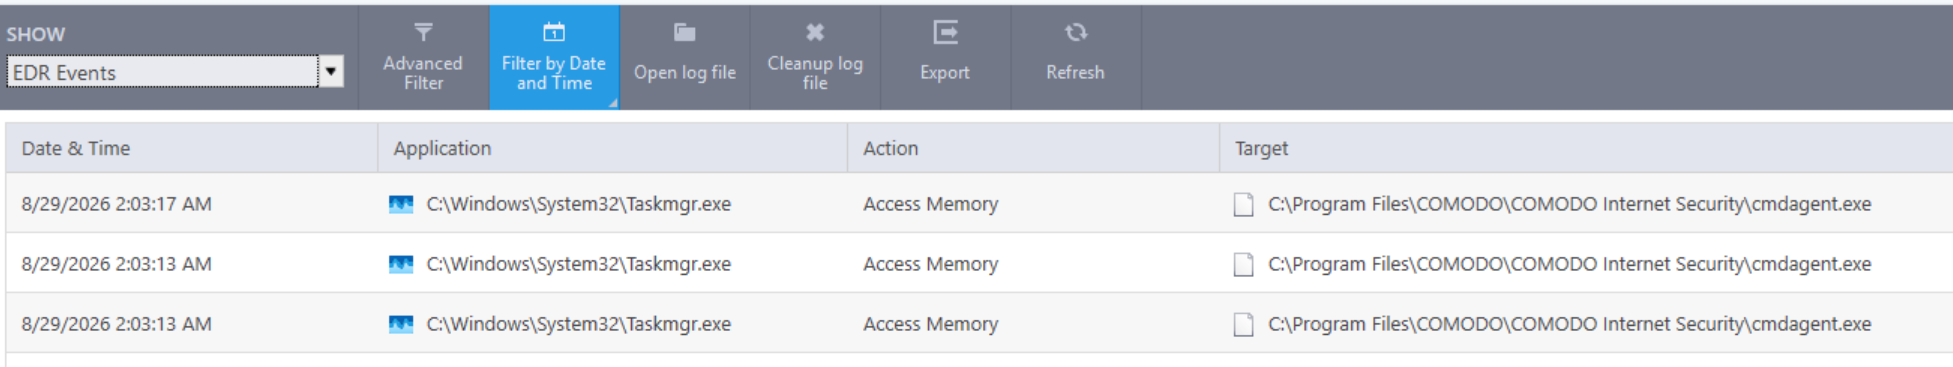Click the Open log file folder icon
The image size is (1953, 367).
click(x=685, y=33)
